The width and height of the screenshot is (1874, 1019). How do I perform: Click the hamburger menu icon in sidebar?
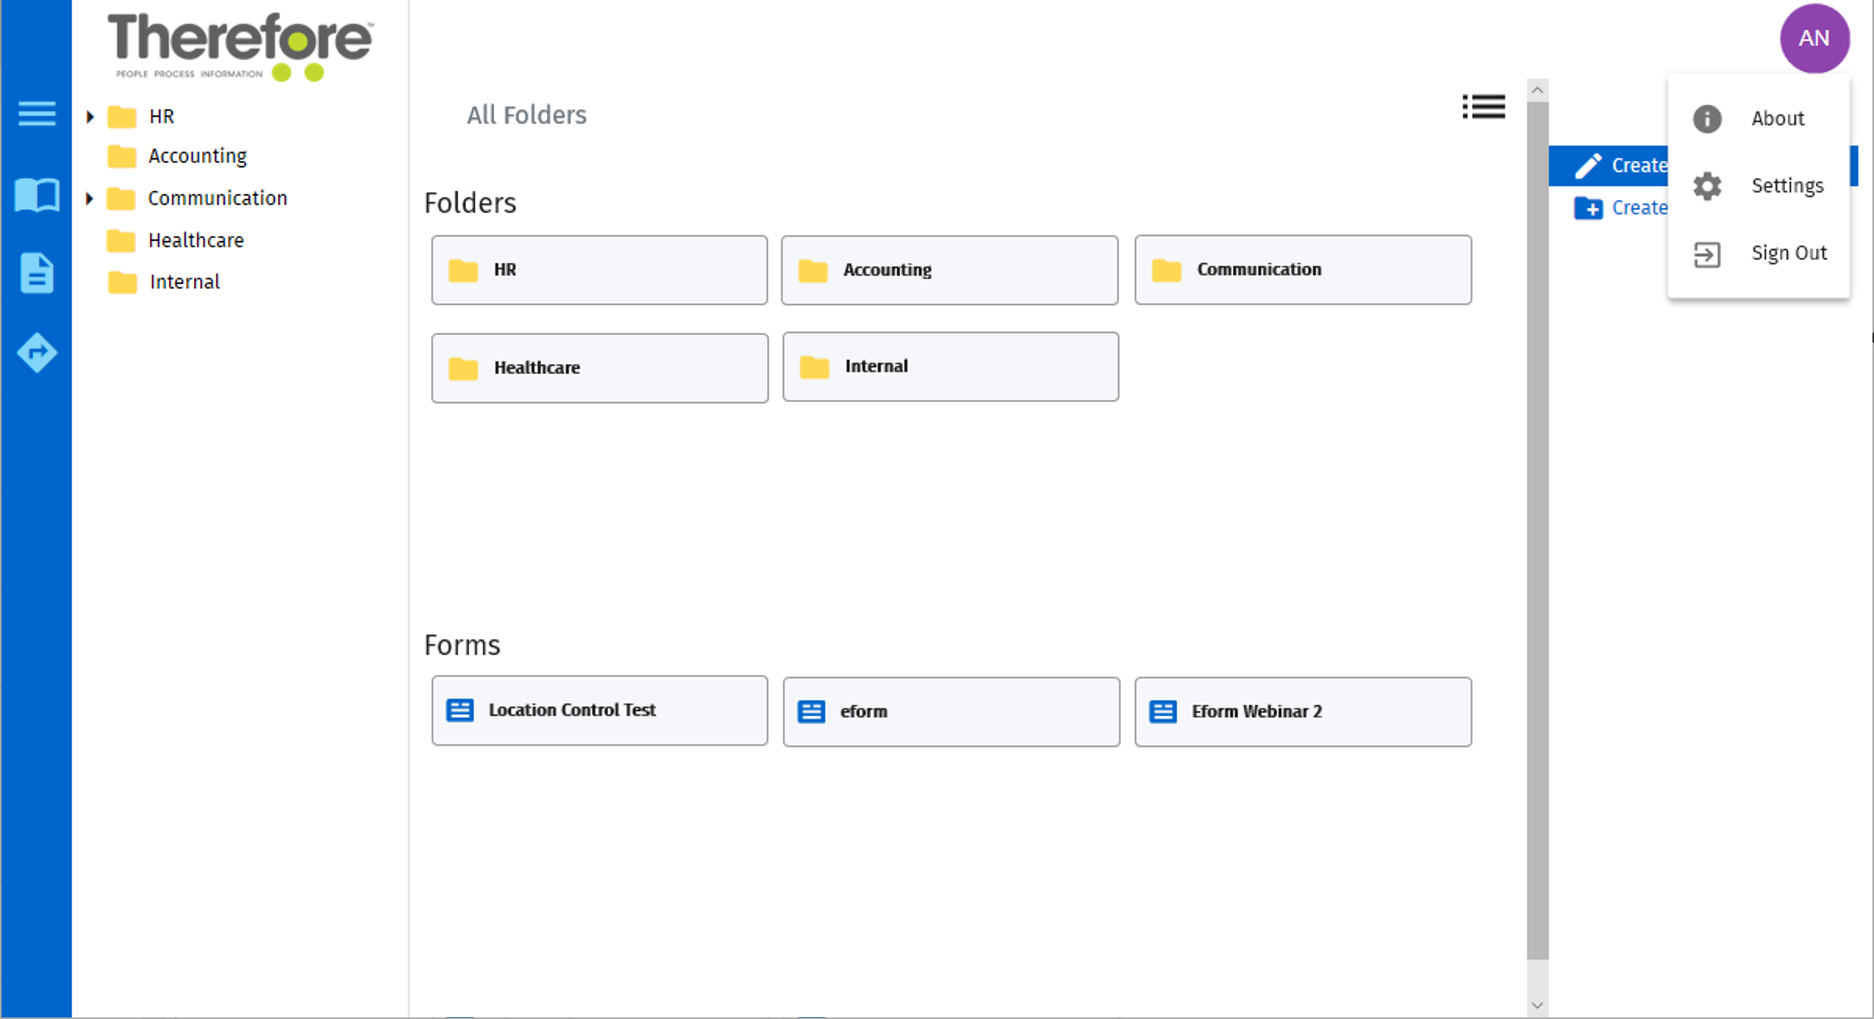(37, 114)
